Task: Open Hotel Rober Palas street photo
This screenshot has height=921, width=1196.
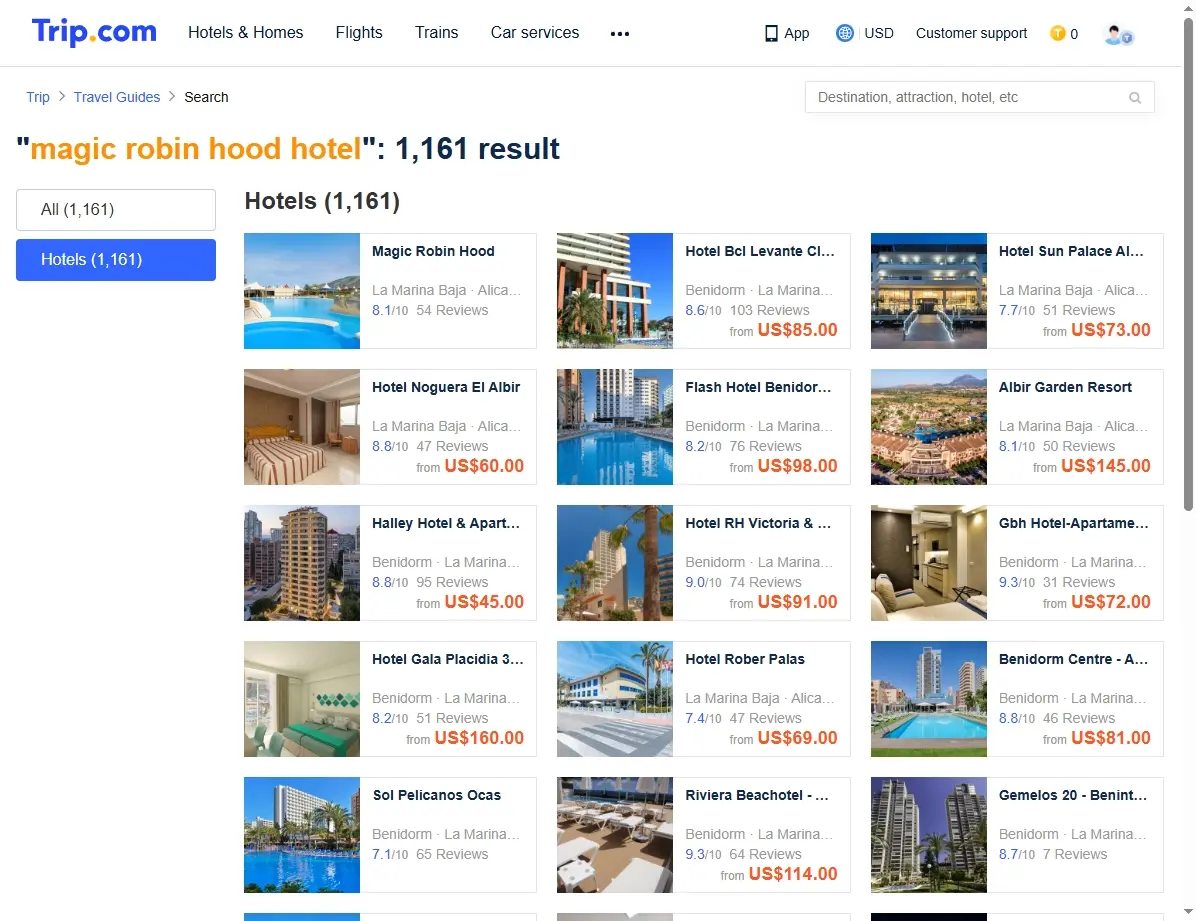Action: pyautogui.click(x=615, y=698)
